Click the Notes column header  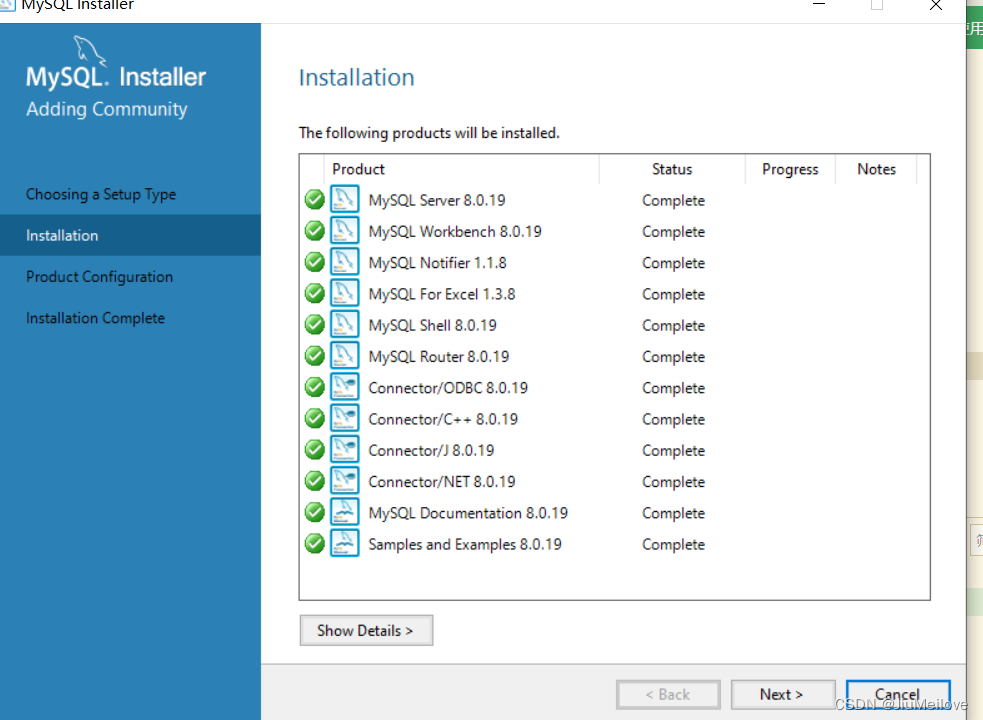[876, 169]
